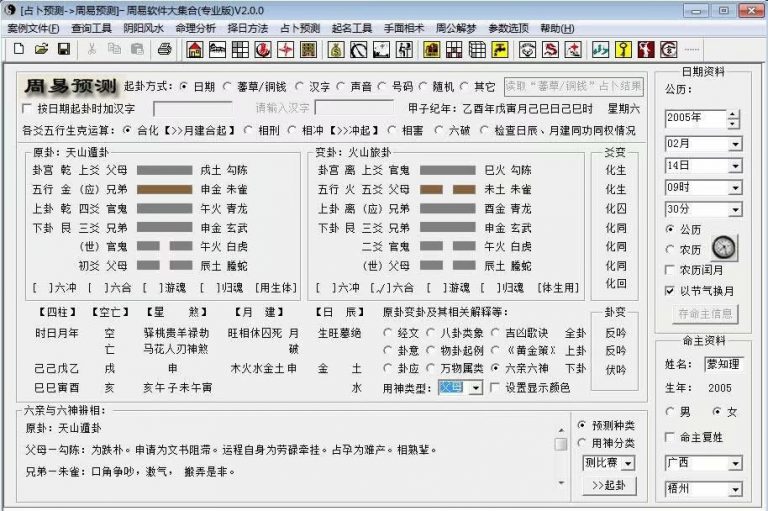Uncheck the 以节气换月 checkbox
The width and height of the screenshot is (768, 511).
pyautogui.click(x=670, y=291)
